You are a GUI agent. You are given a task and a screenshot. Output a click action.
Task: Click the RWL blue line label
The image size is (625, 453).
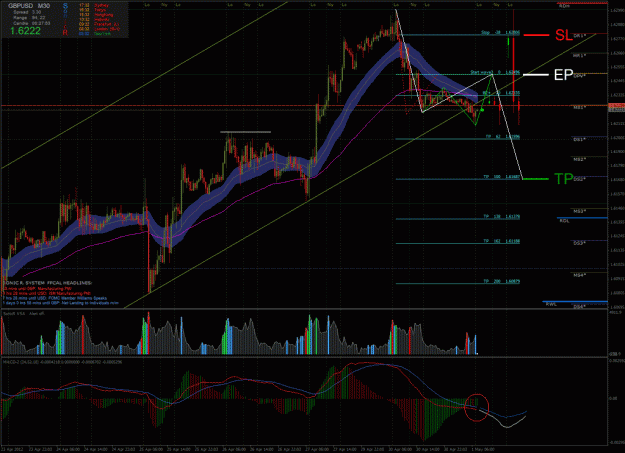coord(551,305)
